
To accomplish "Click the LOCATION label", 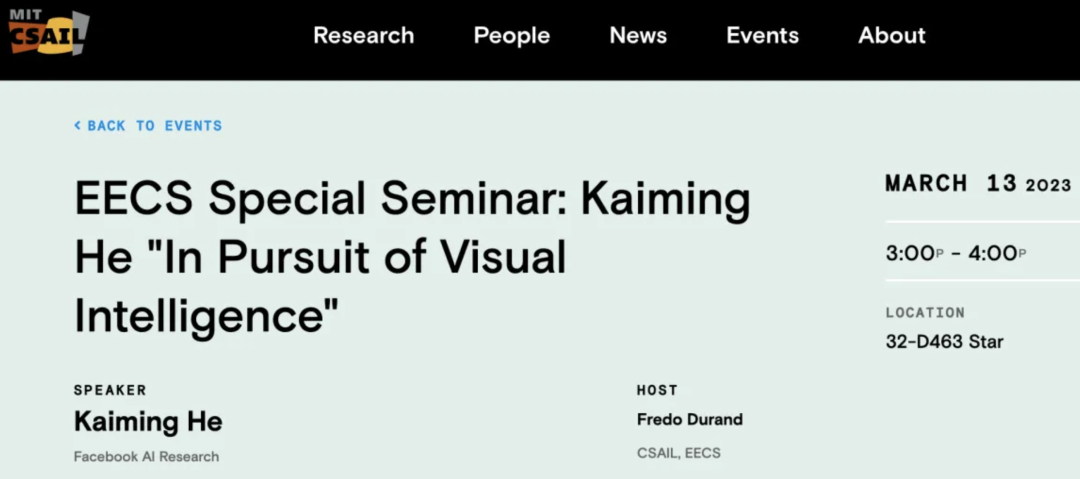I will pos(925,313).
